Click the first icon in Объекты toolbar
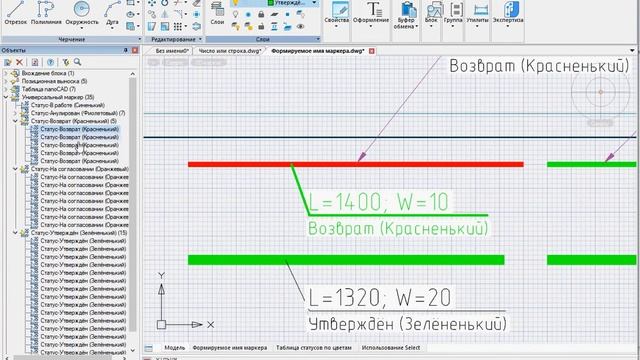Screen dimensions: 640x360 click(x=8, y=62)
